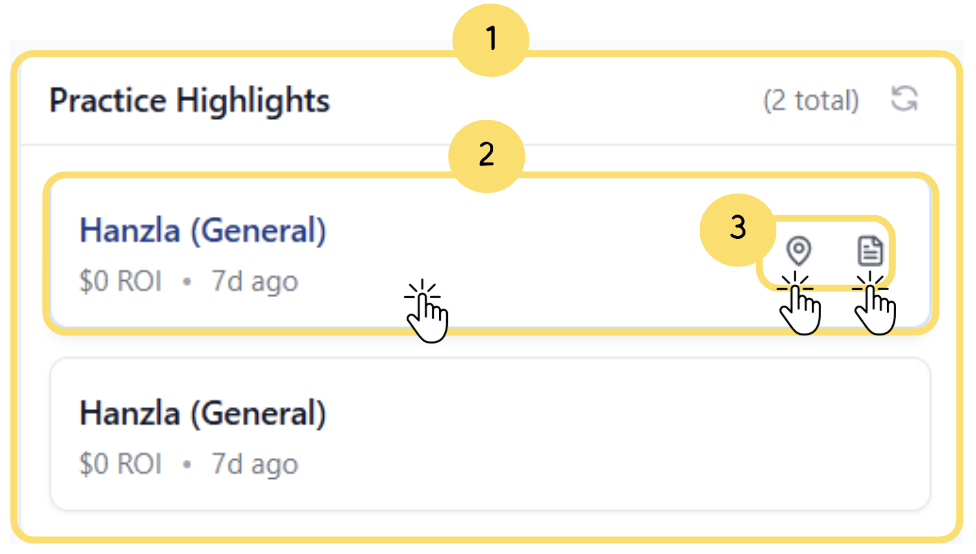Click the yellow badge numbered 3
The width and height of the screenshot is (976, 554).
pos(737,228)
